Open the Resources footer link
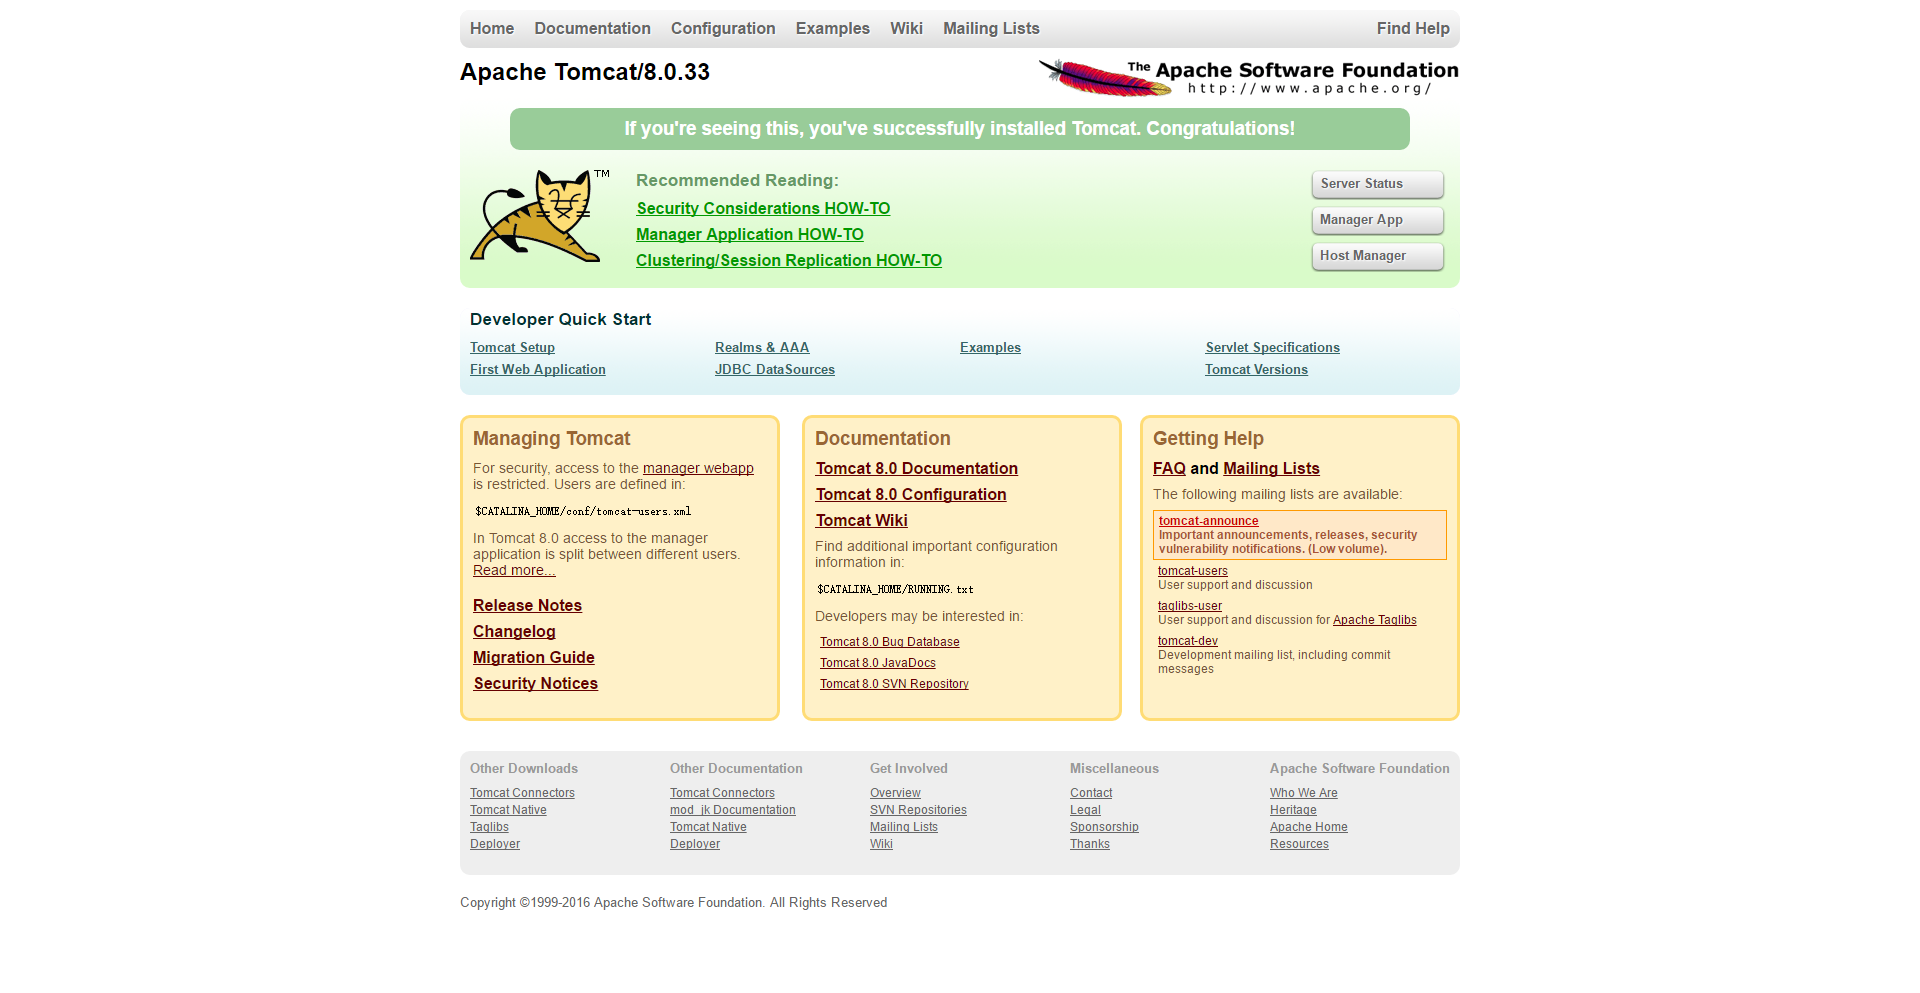Screen dimensions: 1920x993 point(1299,844)
